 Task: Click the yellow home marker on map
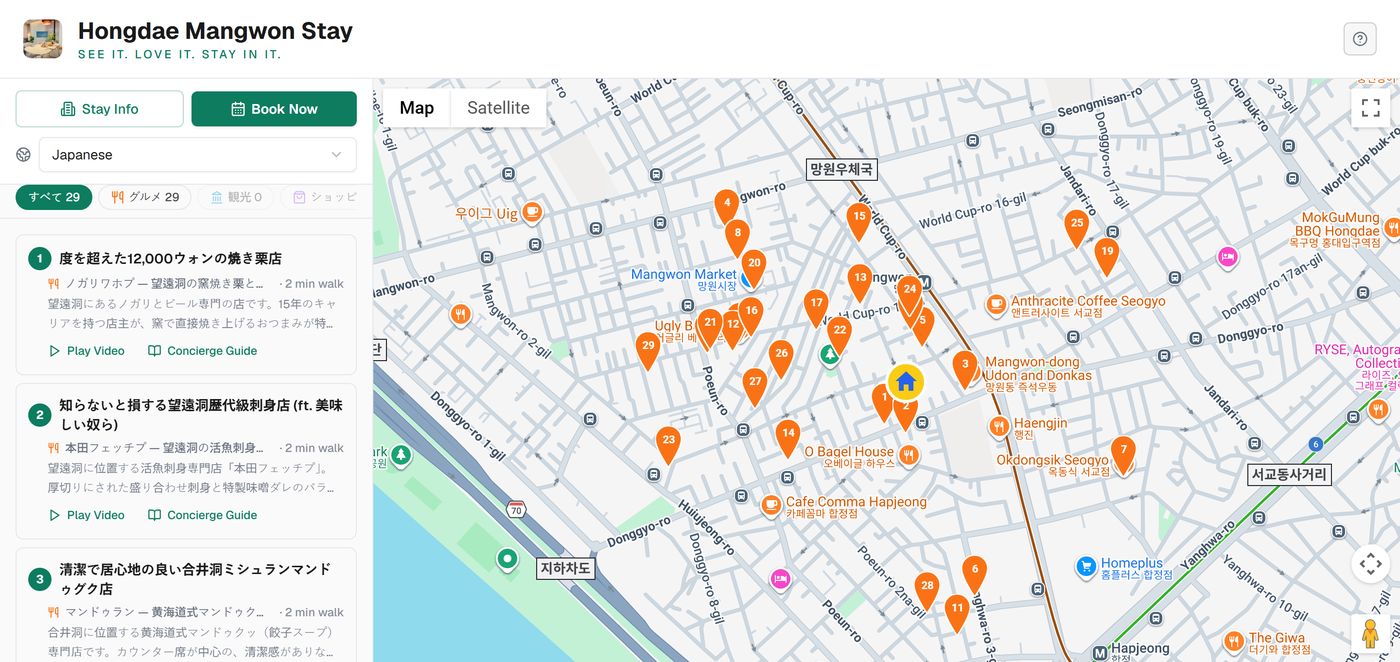(x=905, y=381)
